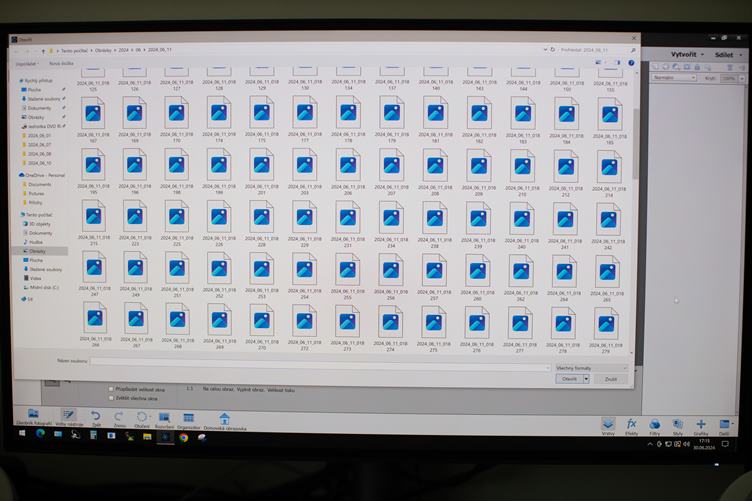Viewport: 752px width, 501px height.
Task: Open File Explorer from taskbar
Action: click(147, 436)
